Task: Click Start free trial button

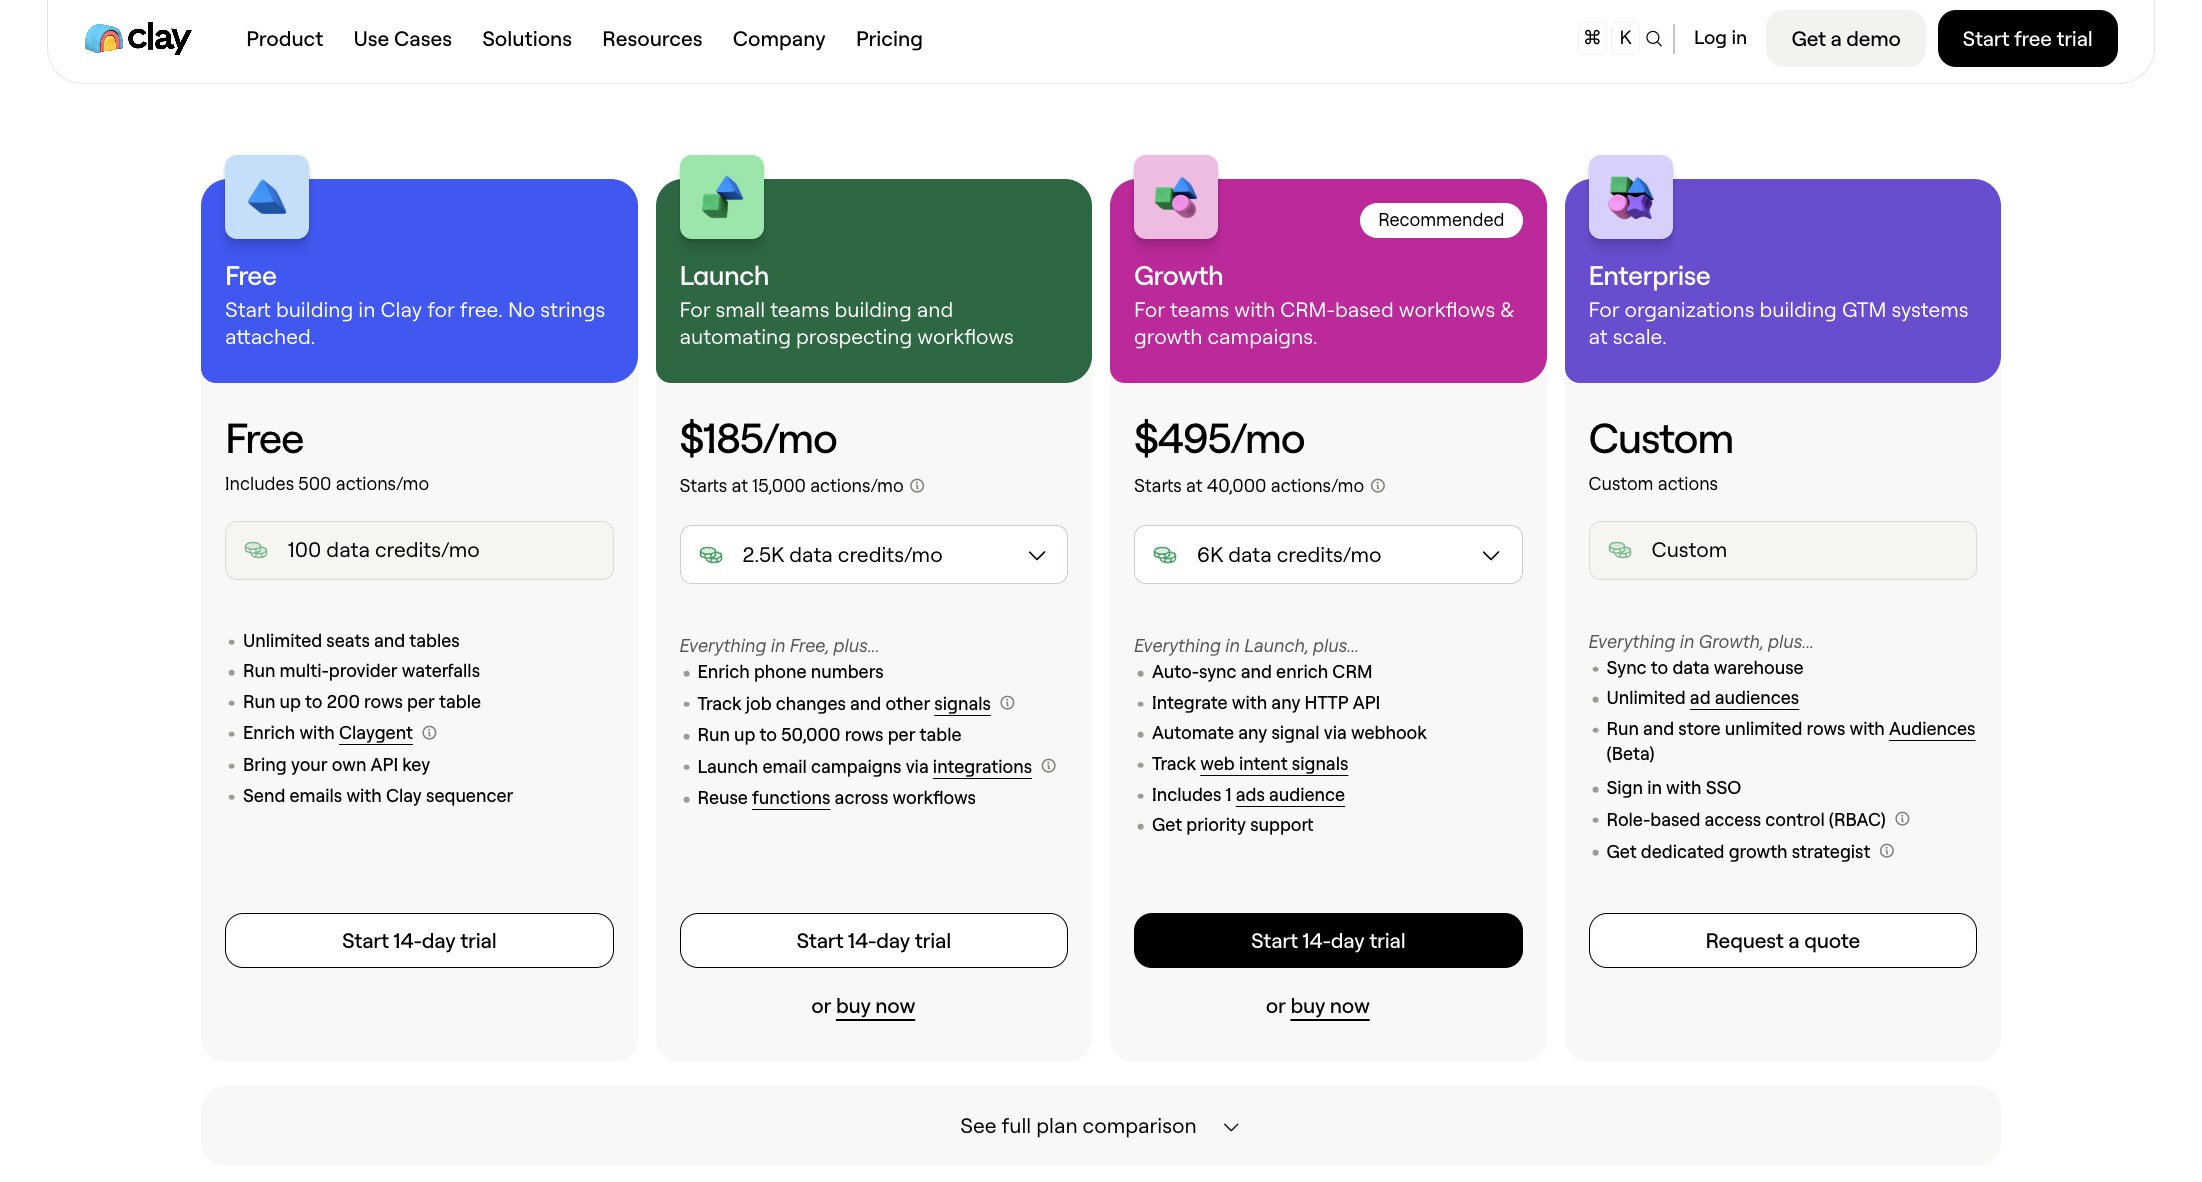Action: (2027, 39)
